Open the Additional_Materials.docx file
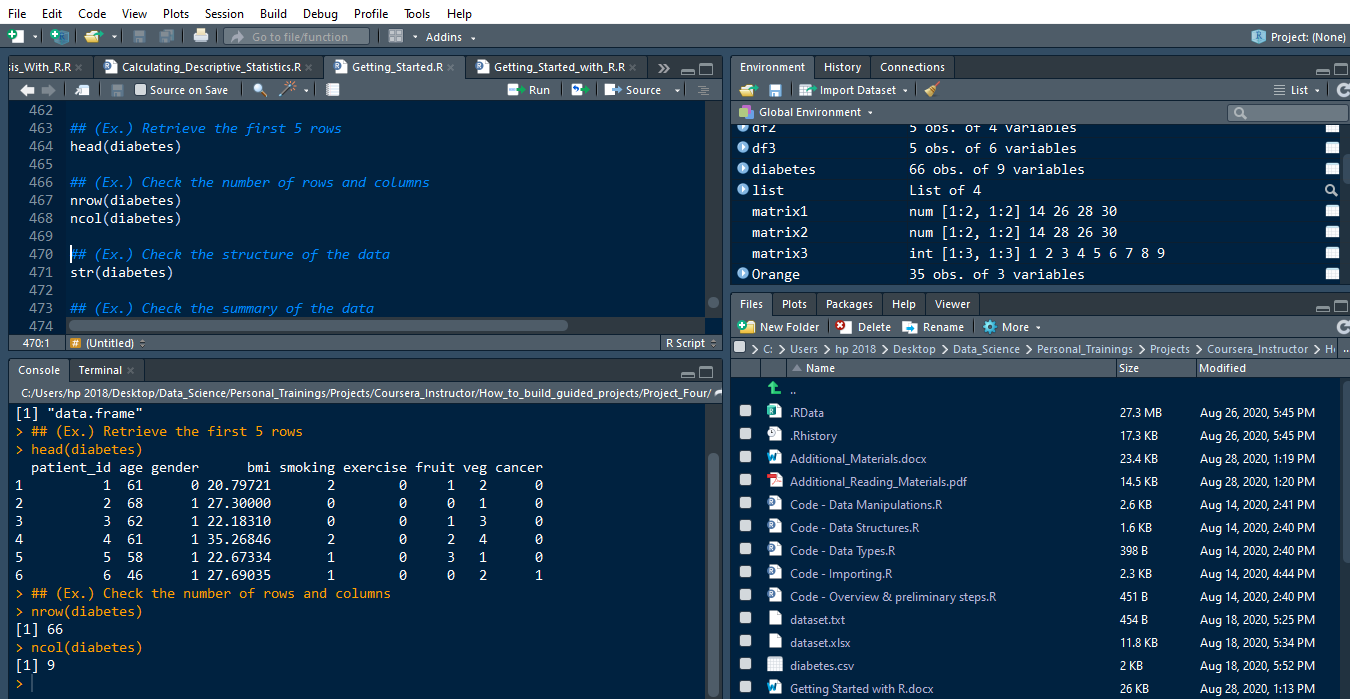1350x699 pixels. 857,459
